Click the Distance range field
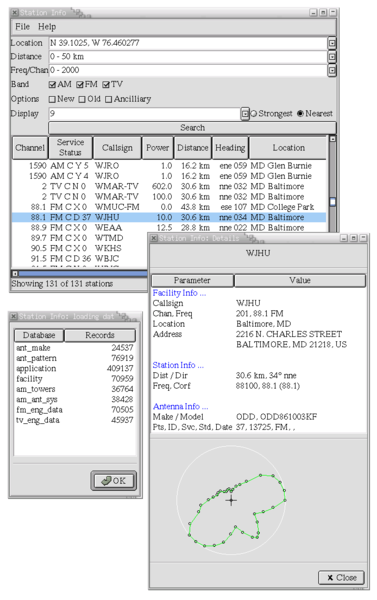Screen dimensions: 377x600 point(187,57)
